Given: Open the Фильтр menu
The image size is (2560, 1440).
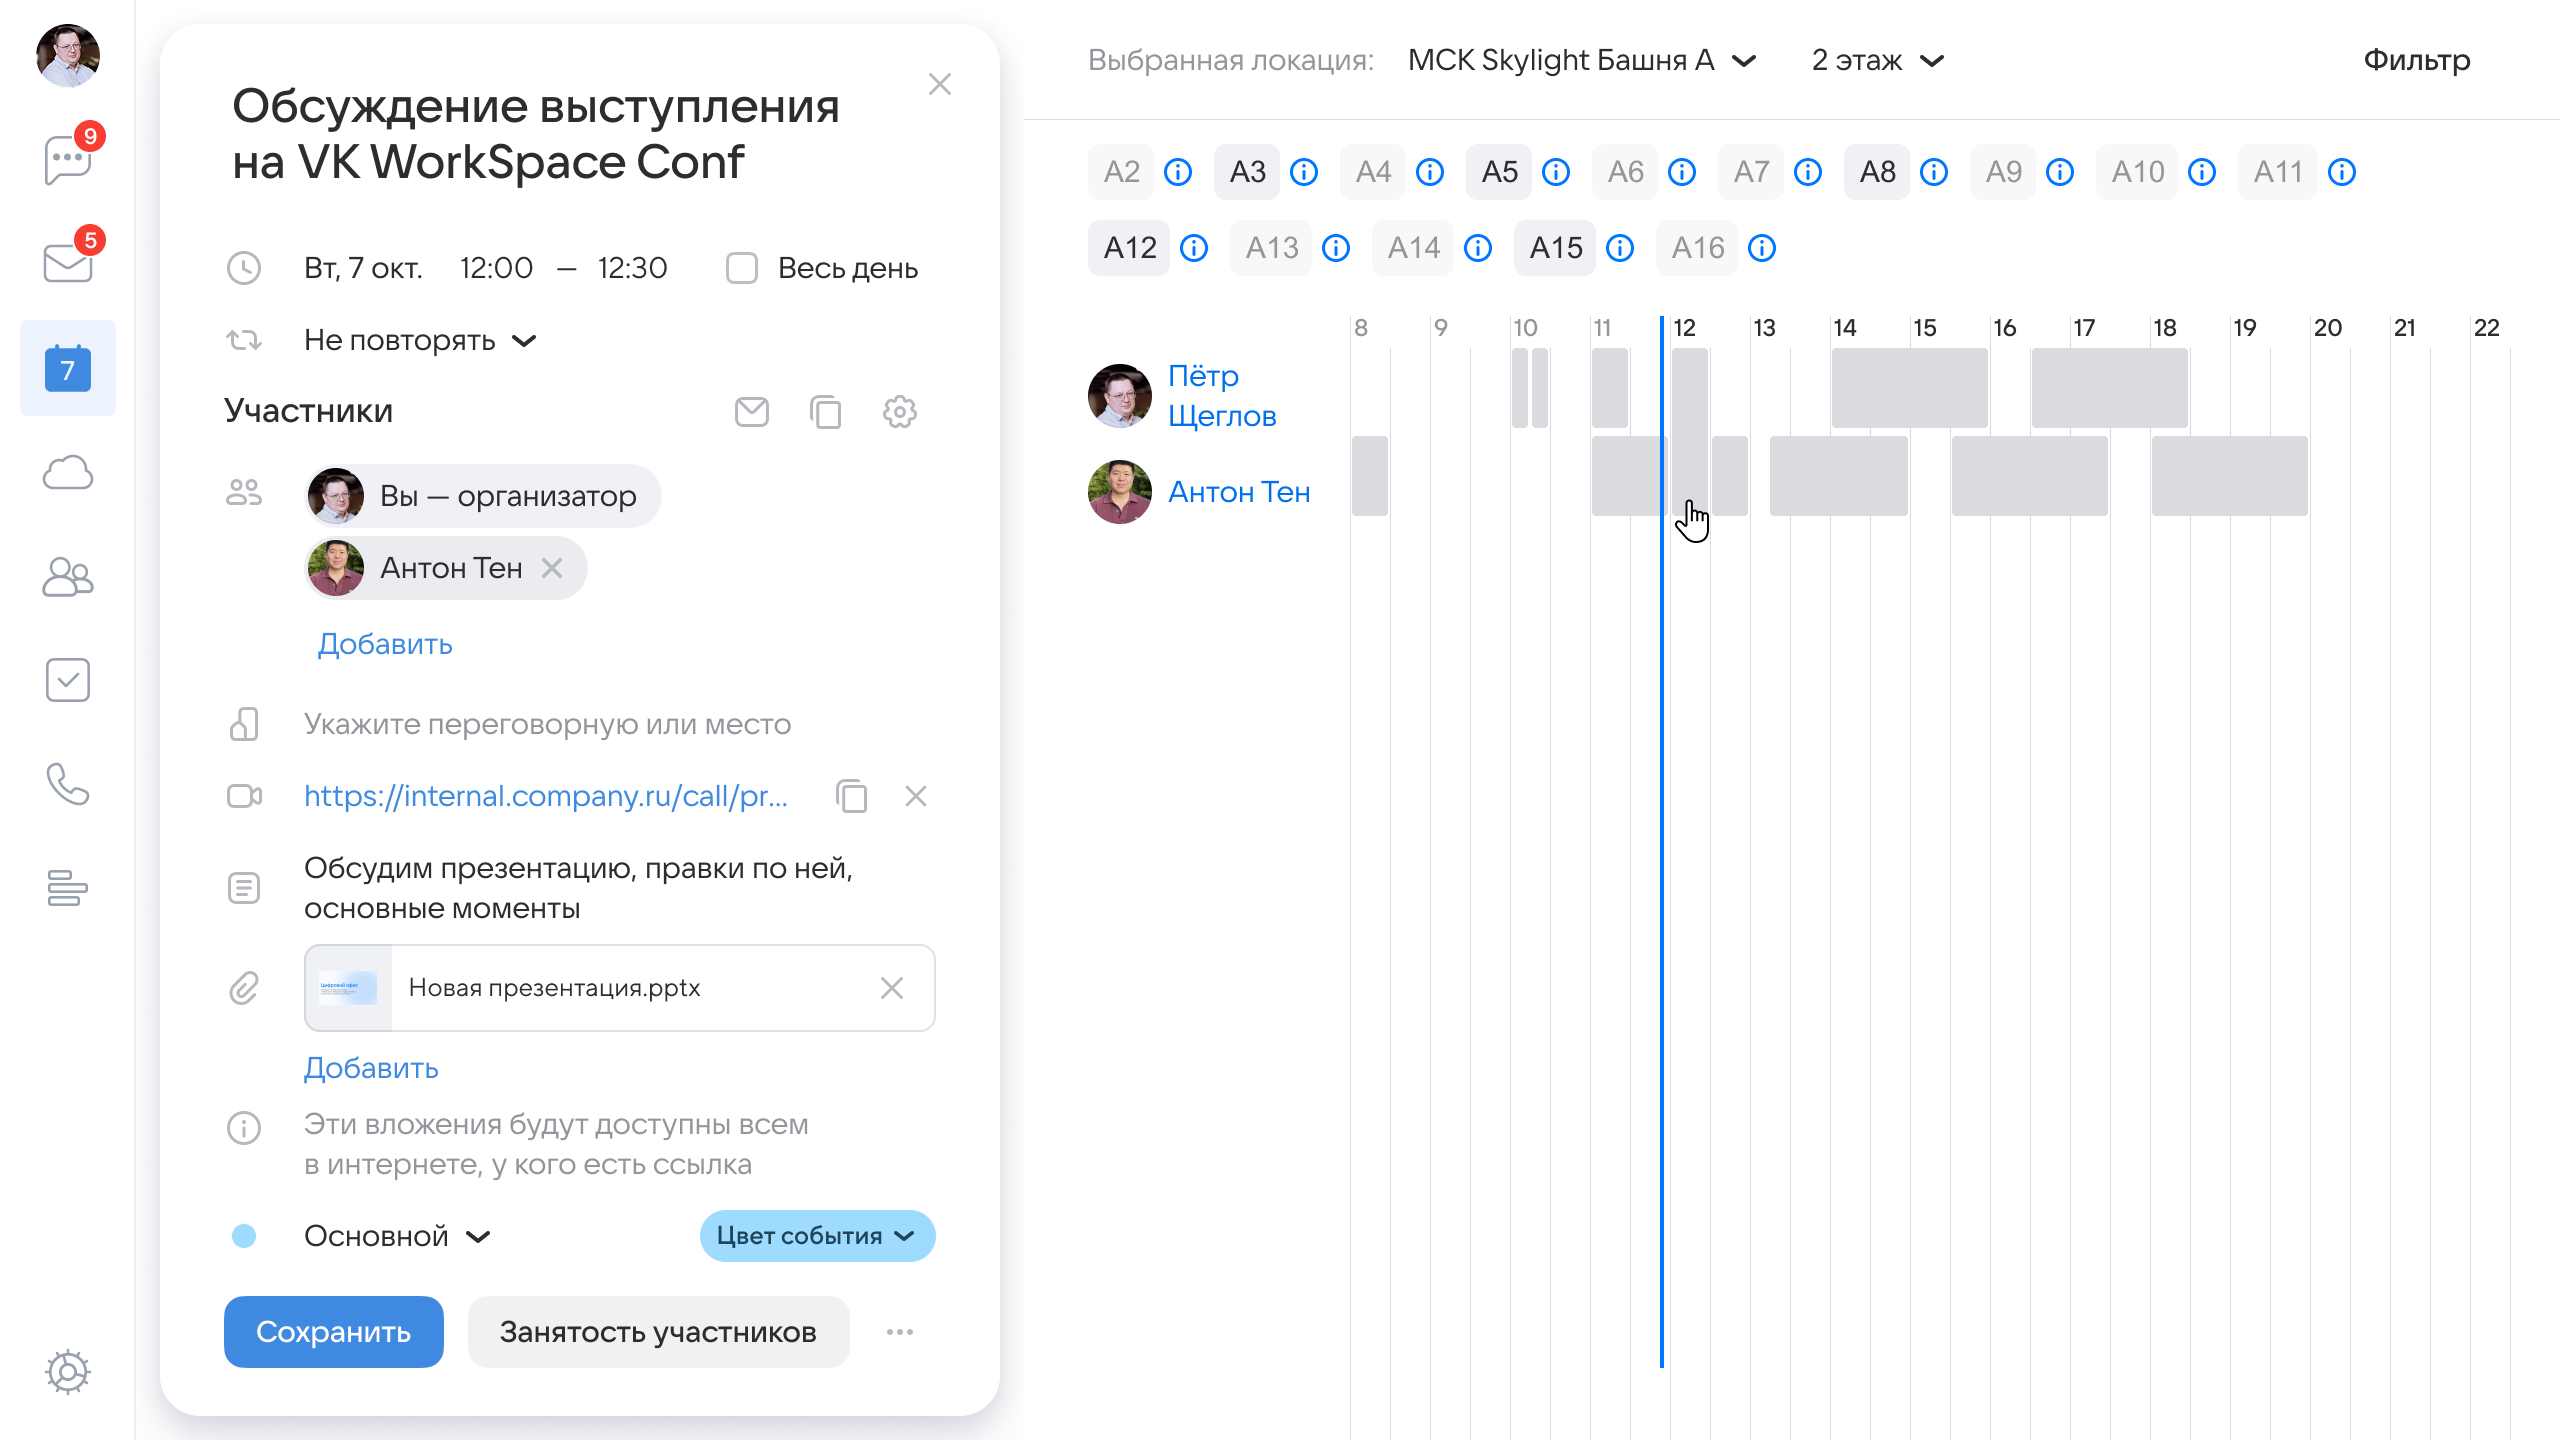Looking at the screenshot, I should [2416, 60].
